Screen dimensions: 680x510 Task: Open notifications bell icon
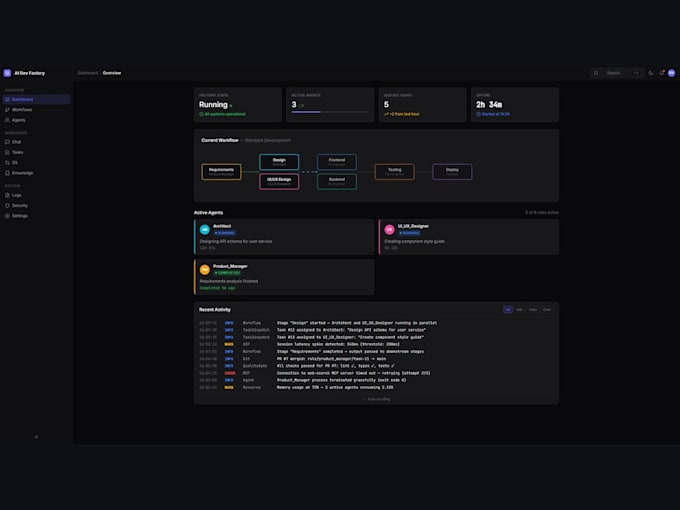(x=662, y=73)
